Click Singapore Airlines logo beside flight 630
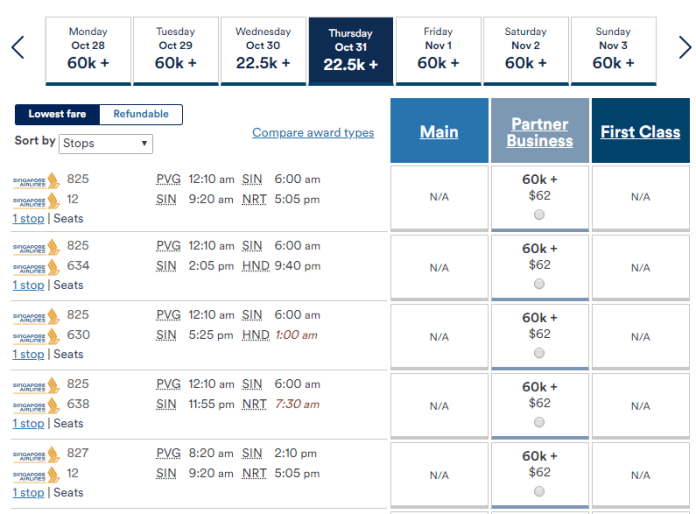This screenshot has height=514, width=696. 36,336
